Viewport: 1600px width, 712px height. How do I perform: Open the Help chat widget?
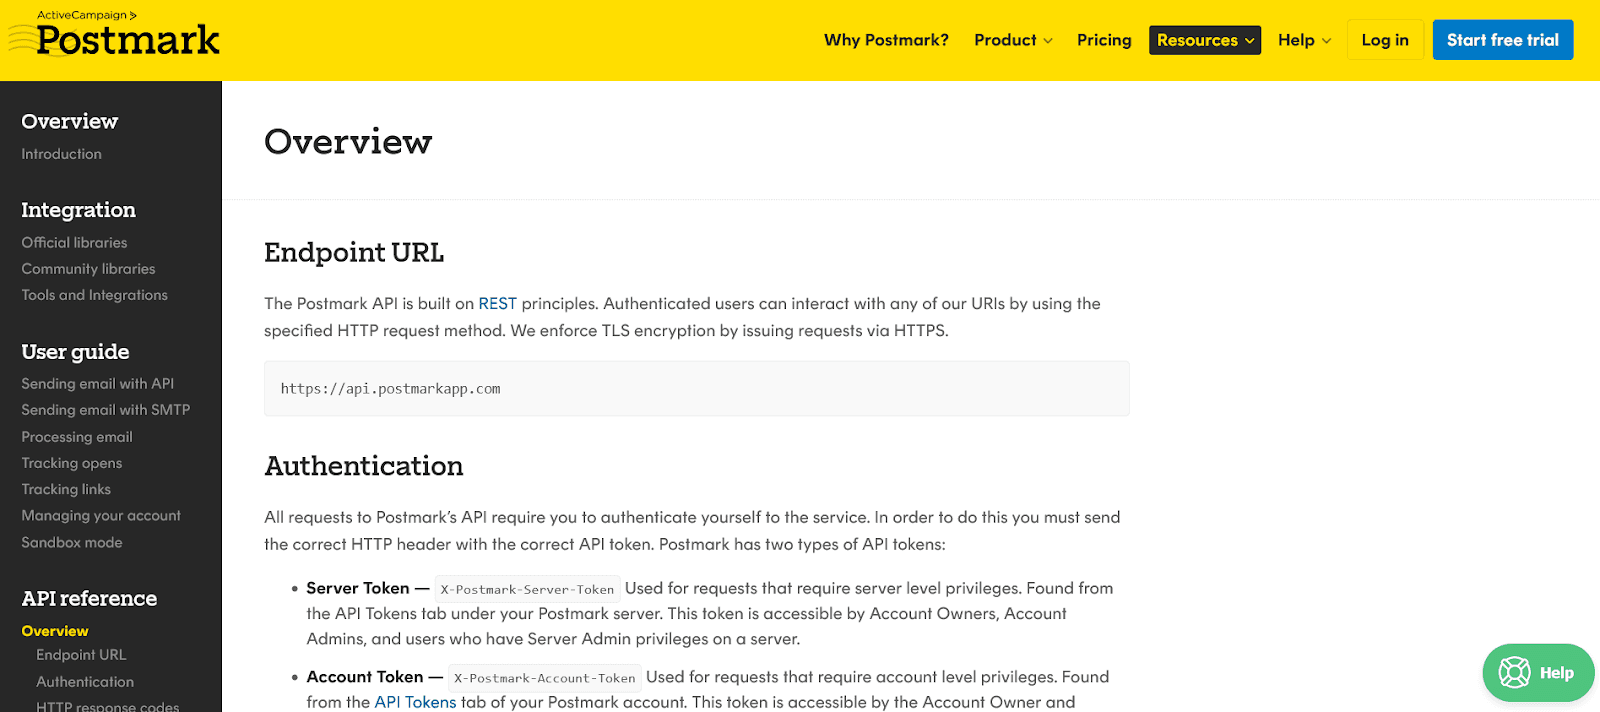click(1537, 673)
